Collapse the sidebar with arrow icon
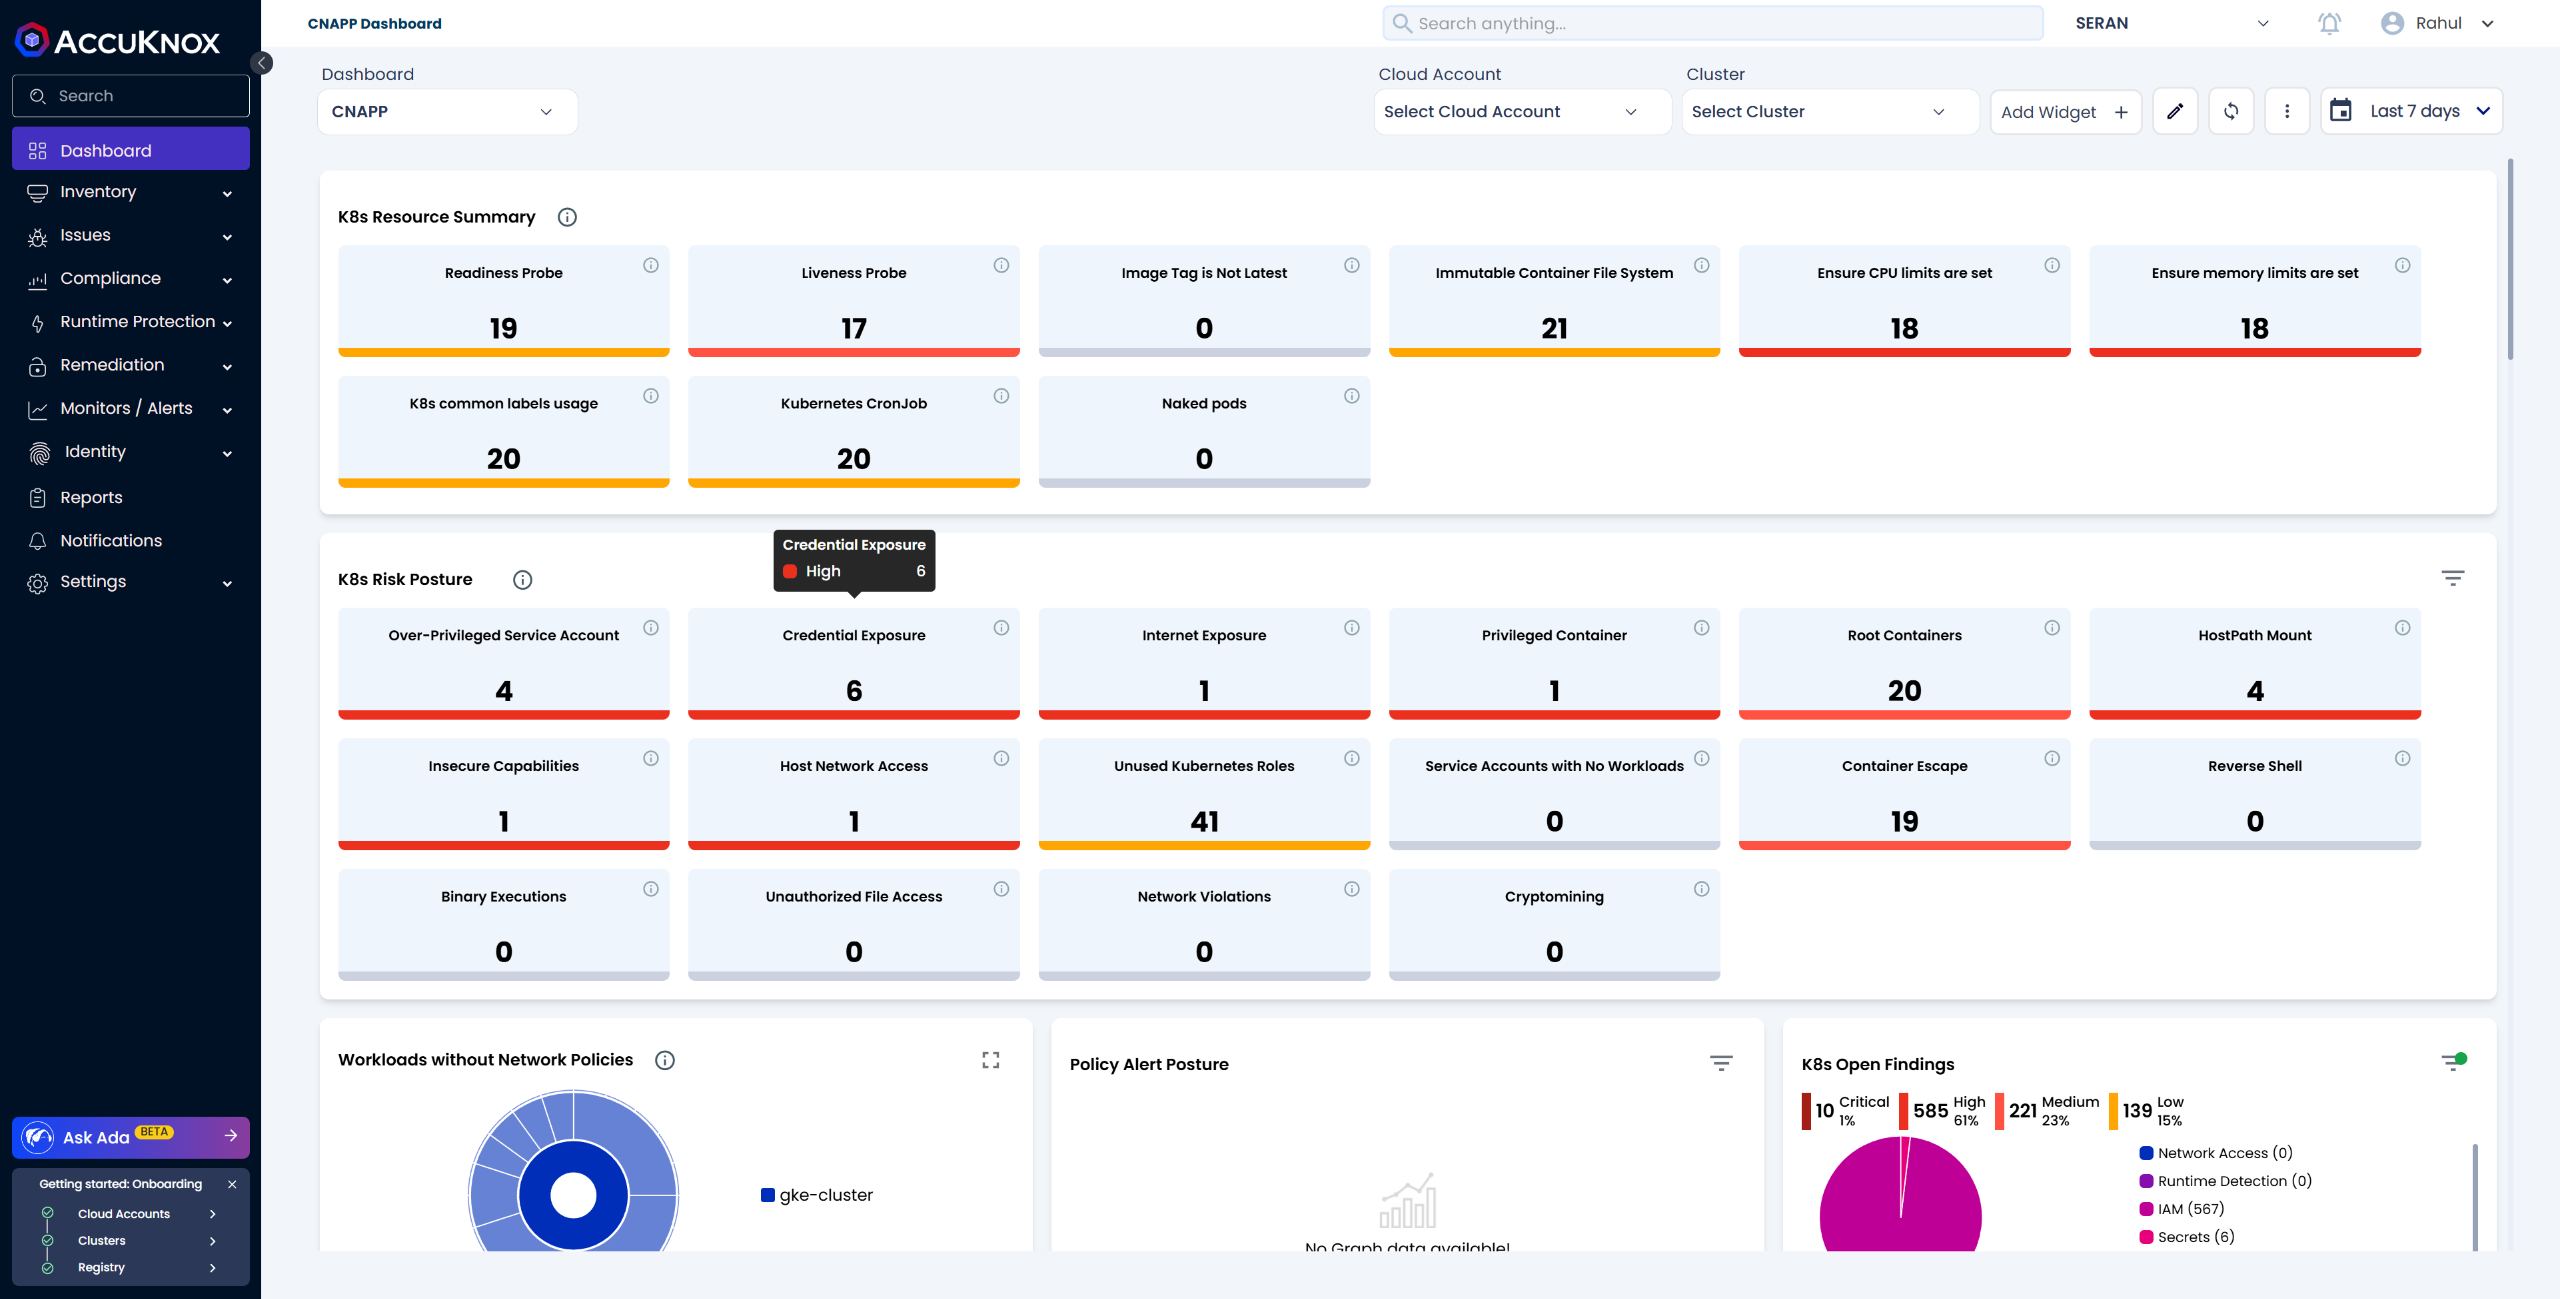The image size is (2560, 1299). coord(262,63)
